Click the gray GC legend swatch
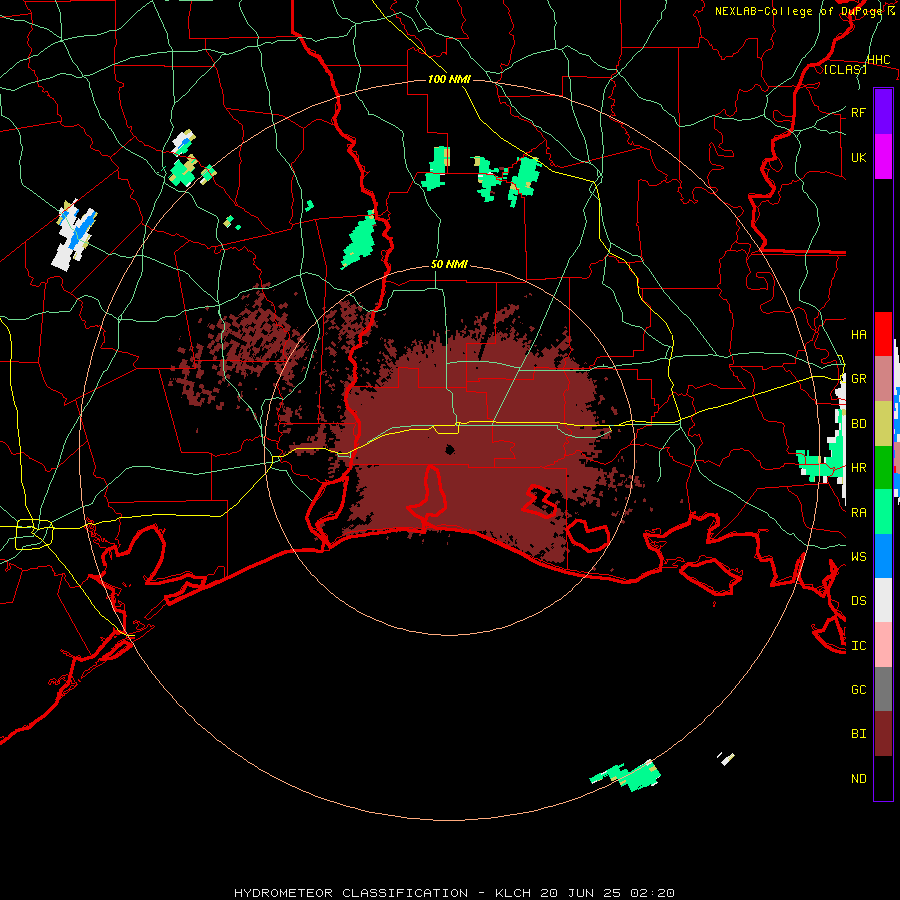The image size is (900, 900). (x=883, y=689)
